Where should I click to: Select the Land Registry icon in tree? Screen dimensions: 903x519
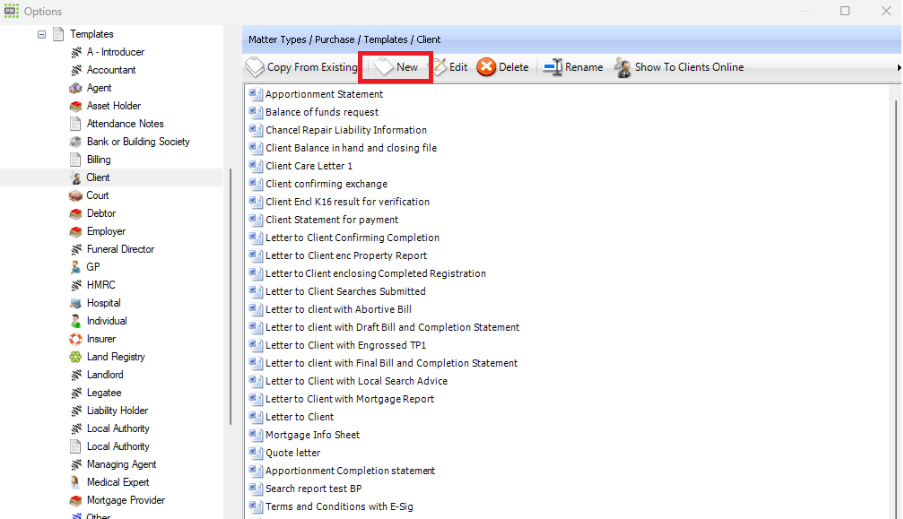(76, 357)
